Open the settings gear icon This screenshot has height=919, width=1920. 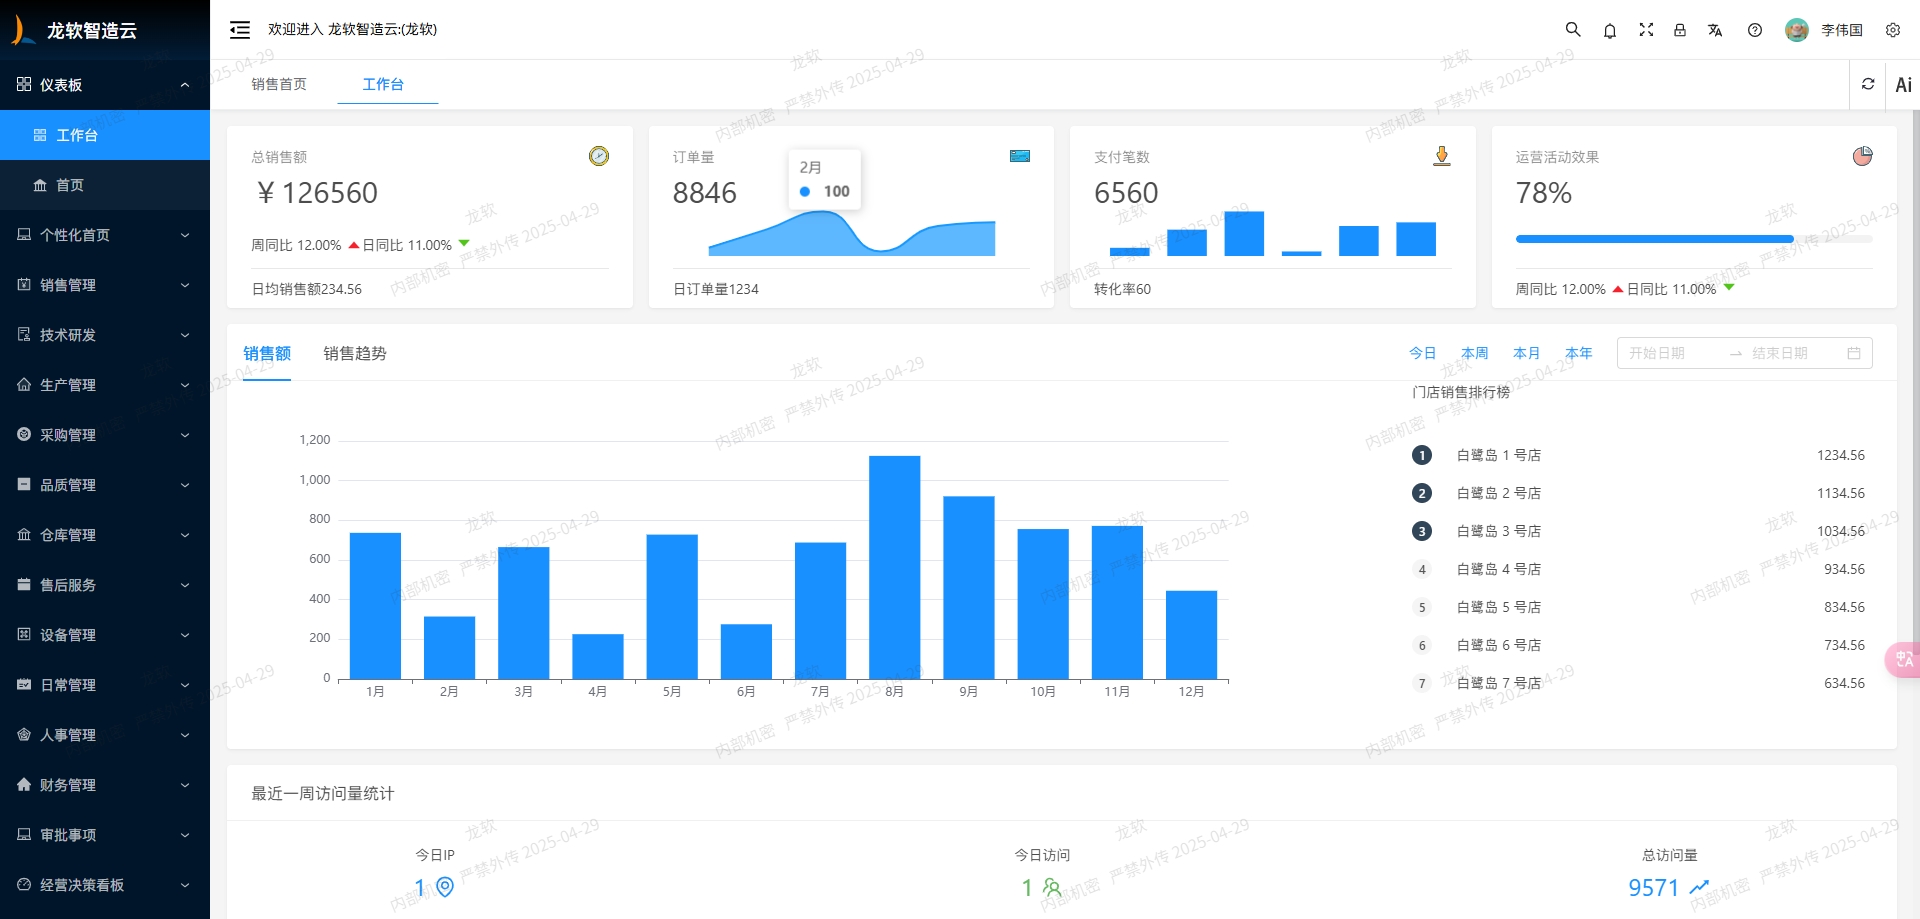[x=1893, y=30]
